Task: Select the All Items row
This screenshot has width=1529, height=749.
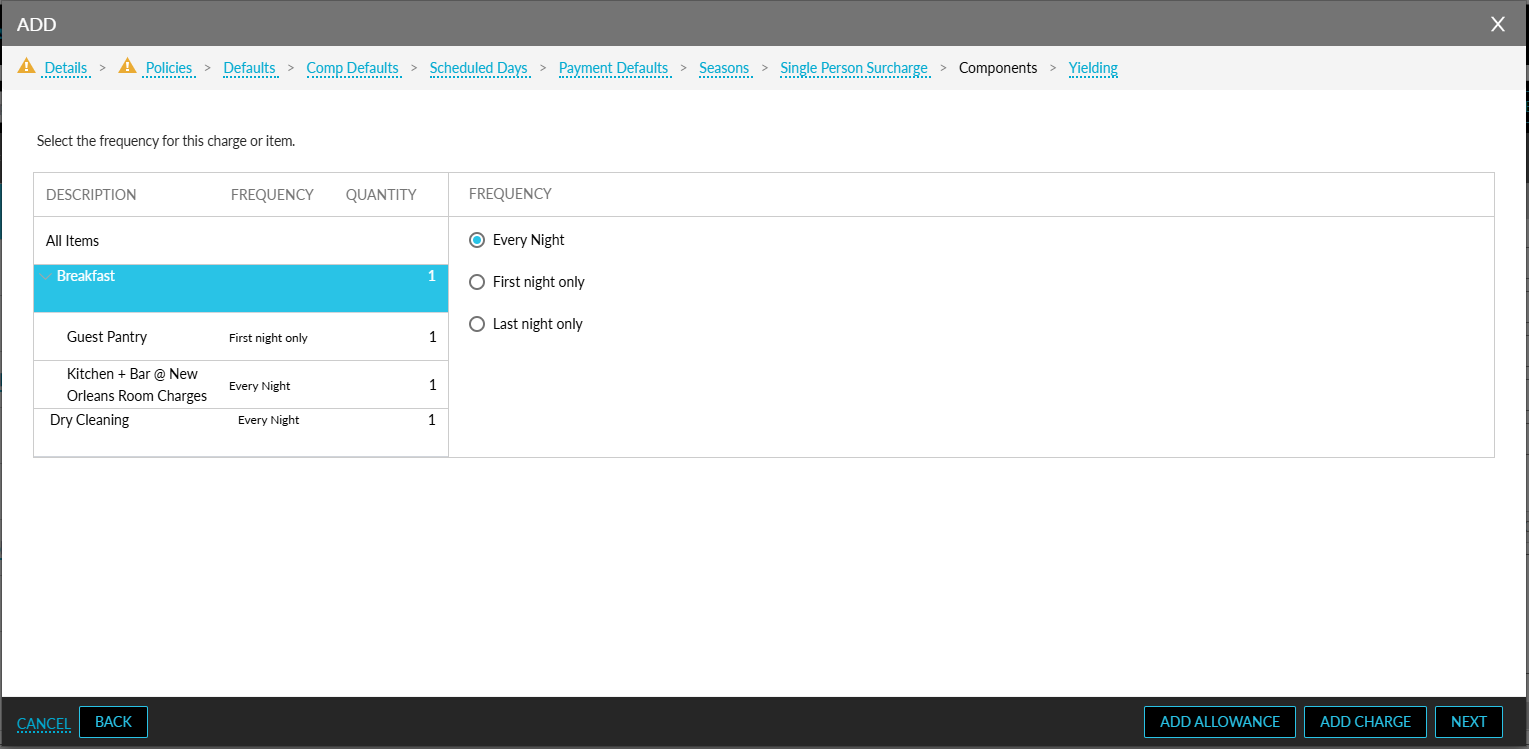Action: 73,241
